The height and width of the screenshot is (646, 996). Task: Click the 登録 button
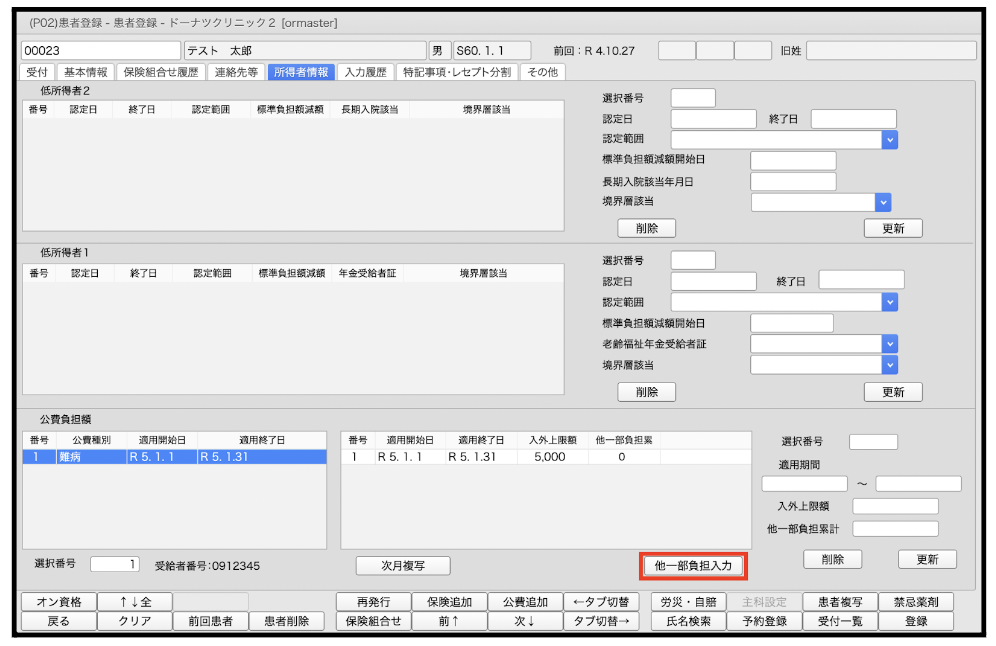pyautogui.click(x=916, y=621)
